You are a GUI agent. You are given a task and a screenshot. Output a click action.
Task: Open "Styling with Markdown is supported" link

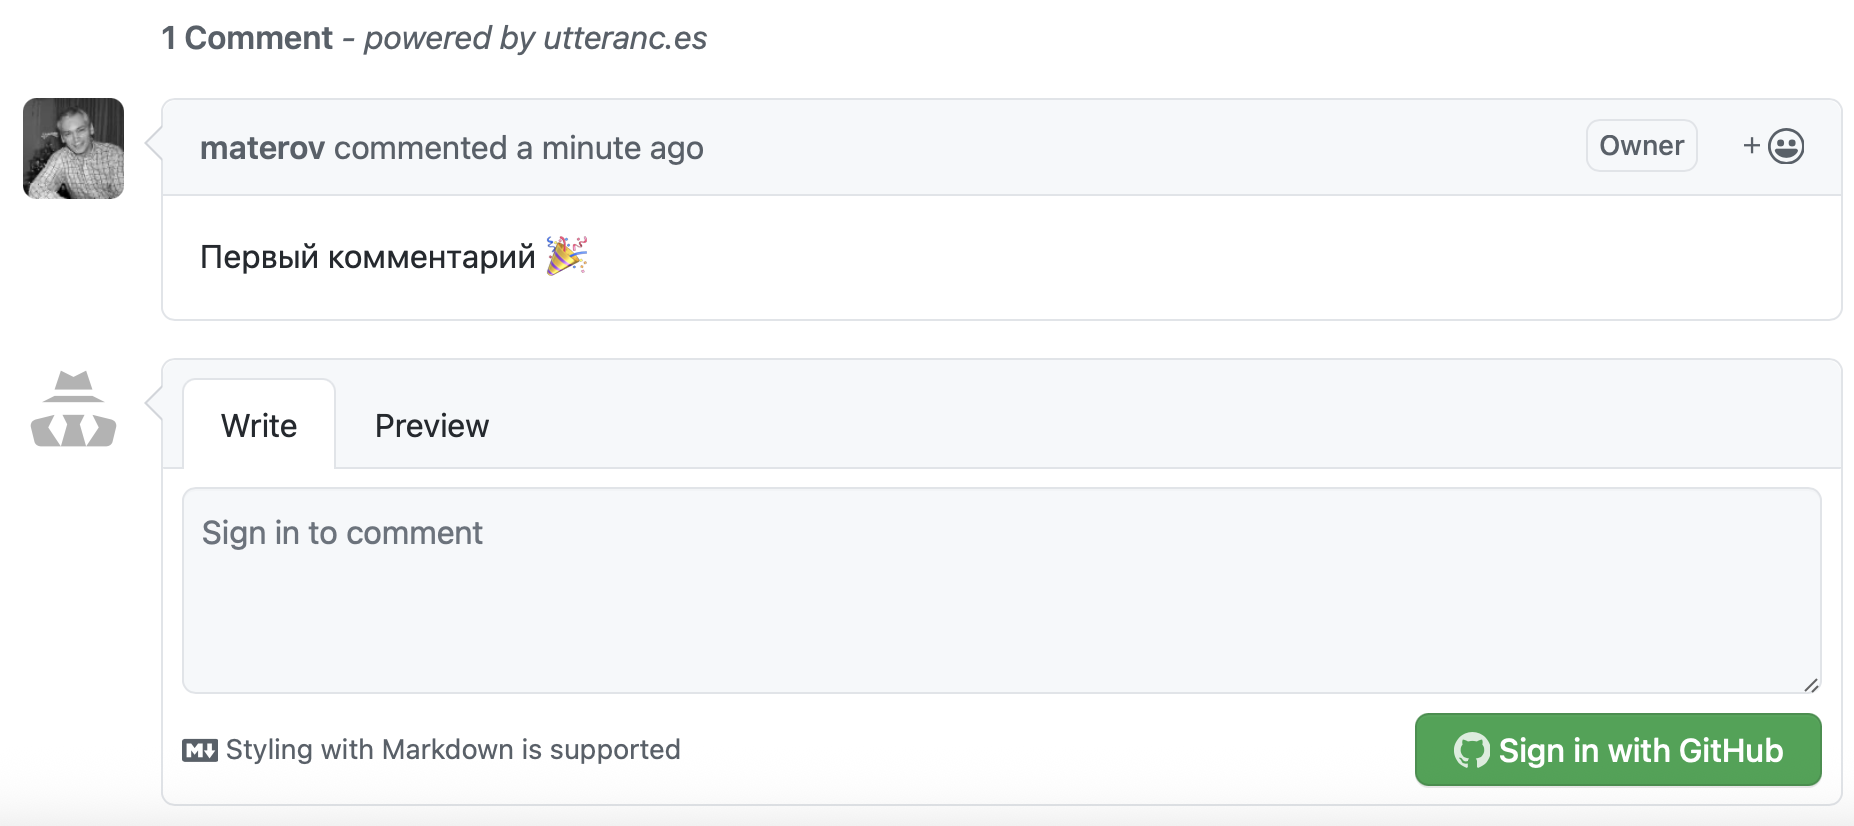[453, 750]
